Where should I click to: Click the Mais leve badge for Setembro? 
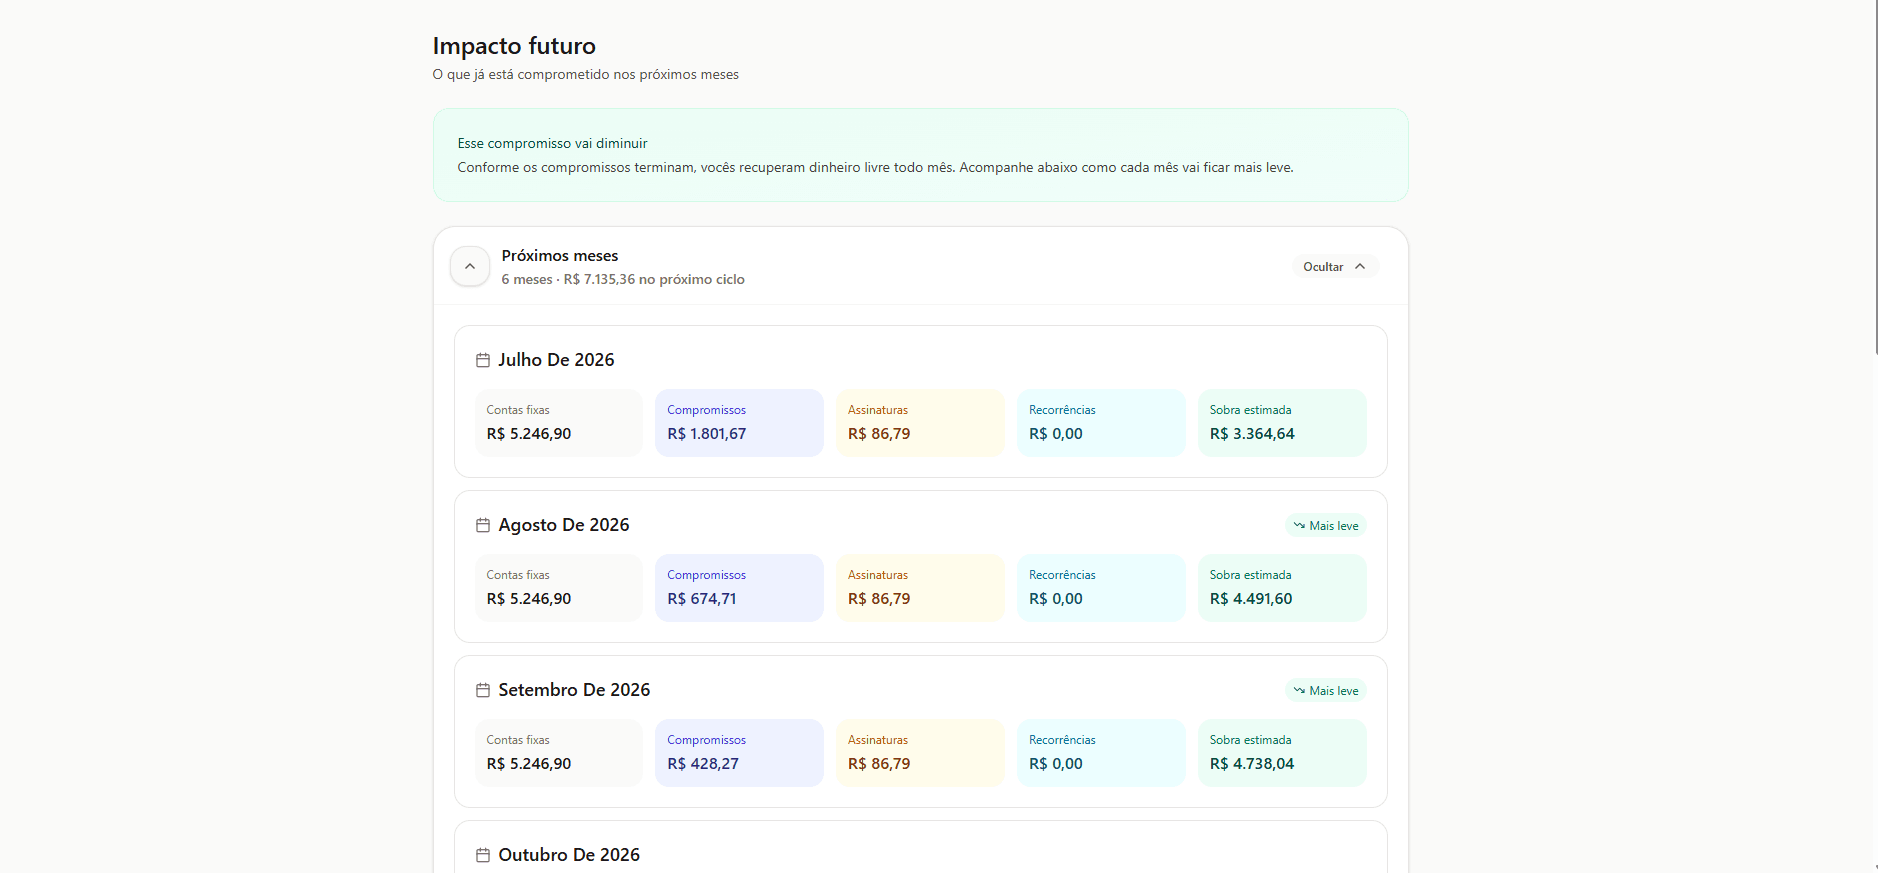point(1326,691)
